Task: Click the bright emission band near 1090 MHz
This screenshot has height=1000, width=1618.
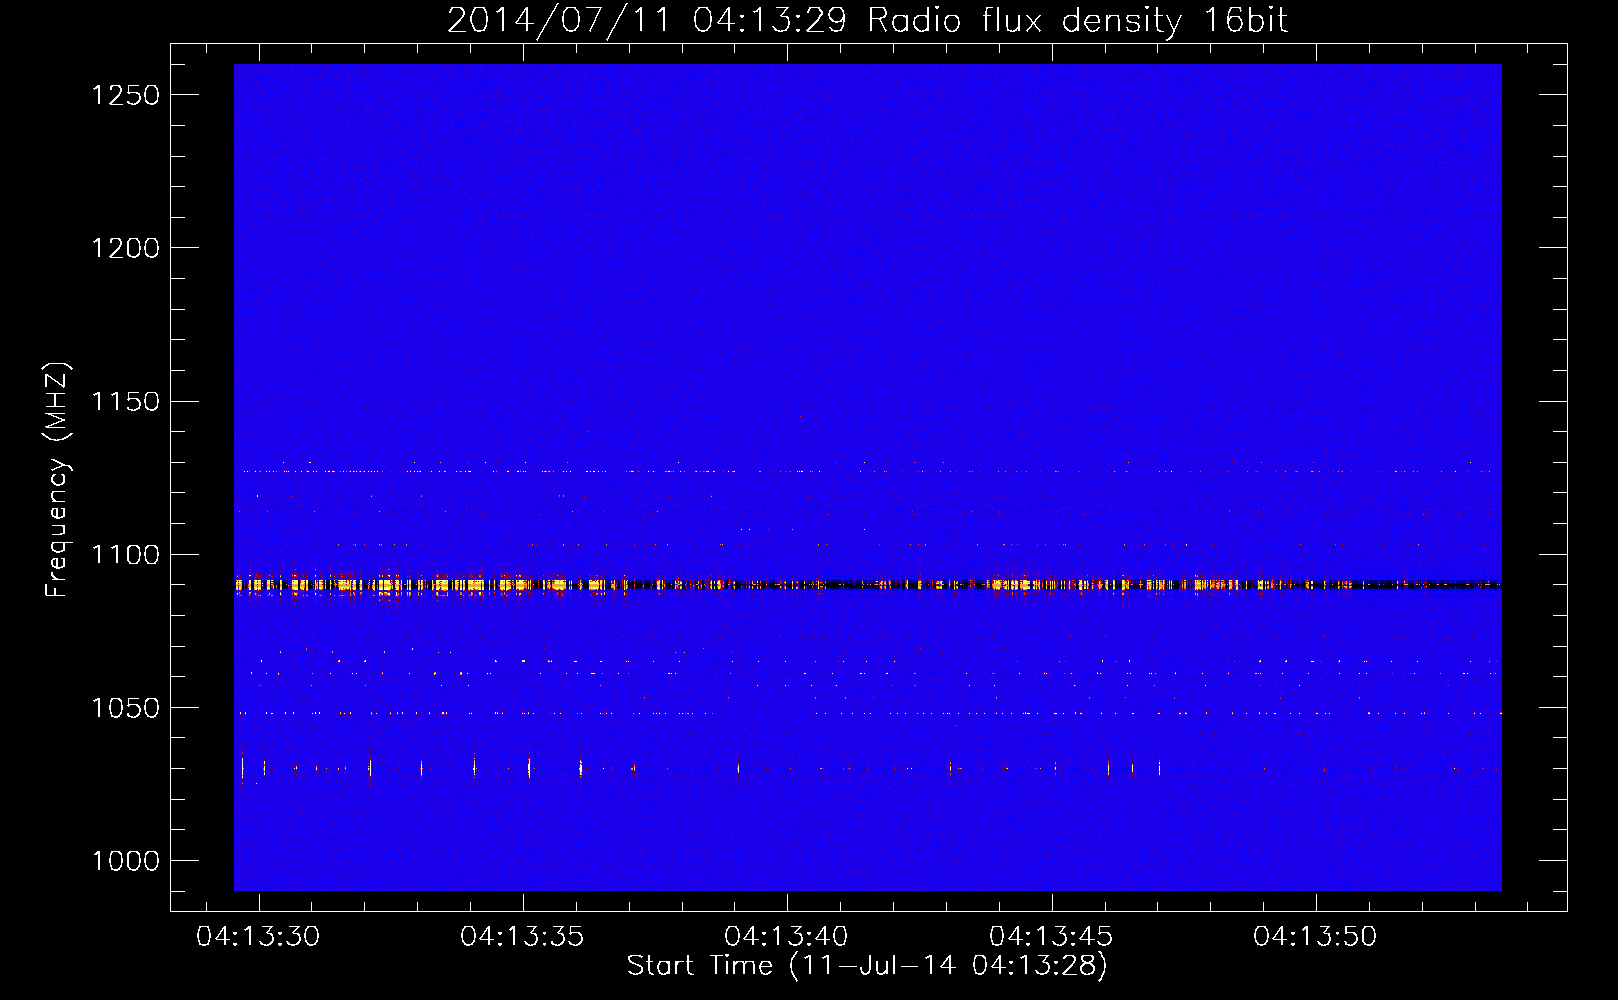Action: (x=868, y=585)
